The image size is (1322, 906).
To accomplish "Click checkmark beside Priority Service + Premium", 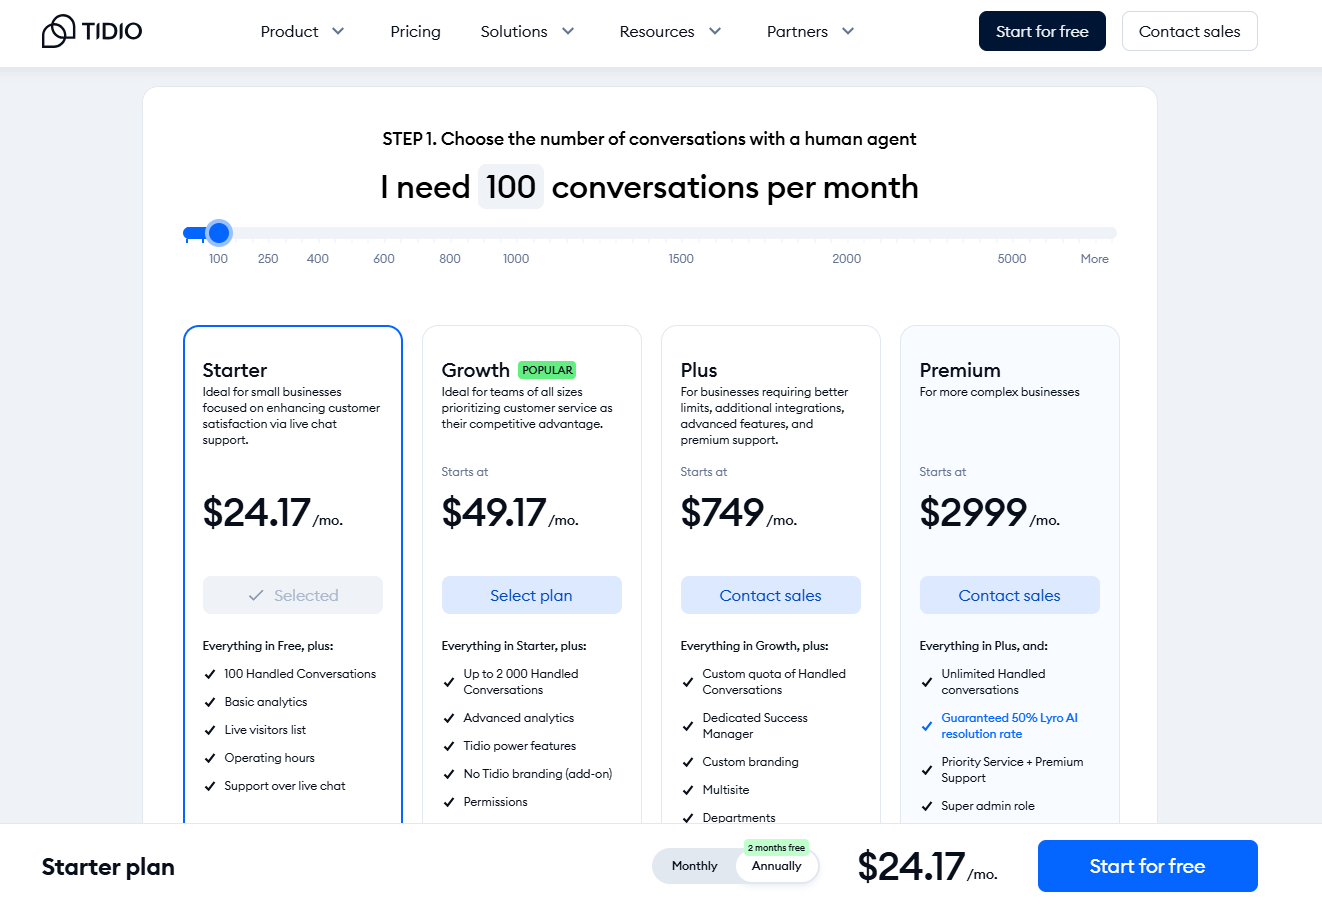I will 927,770.
